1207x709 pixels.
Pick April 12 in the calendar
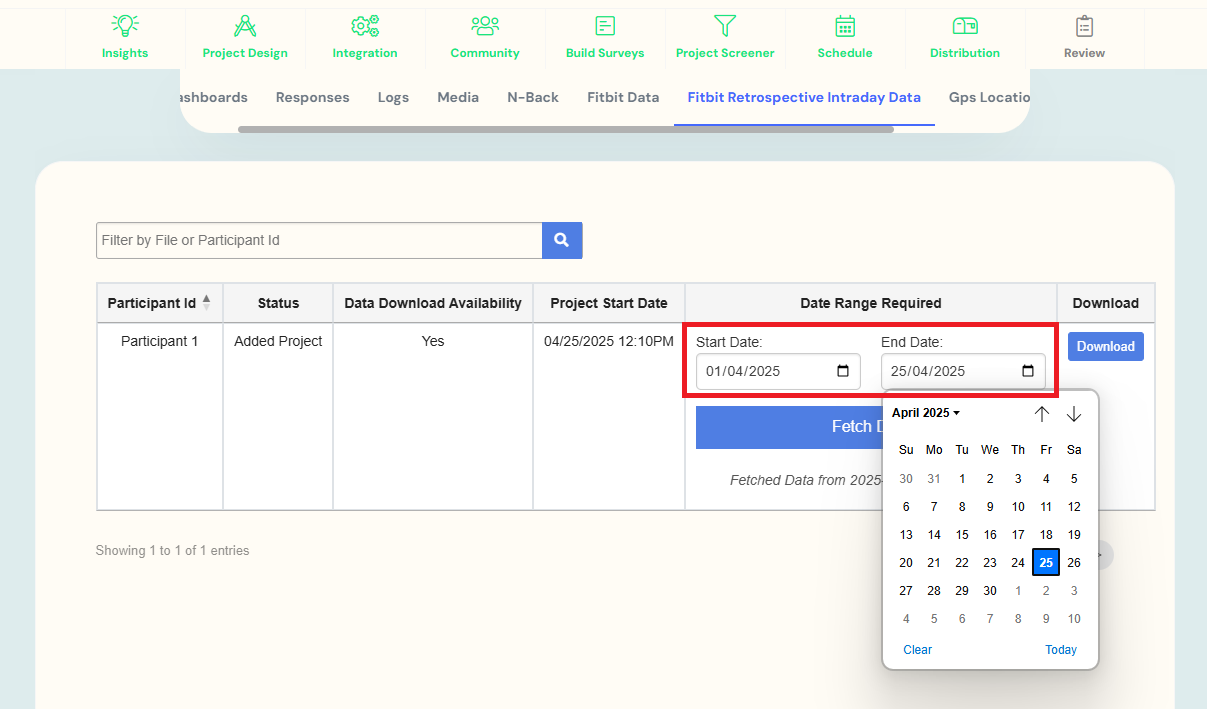1074,507
